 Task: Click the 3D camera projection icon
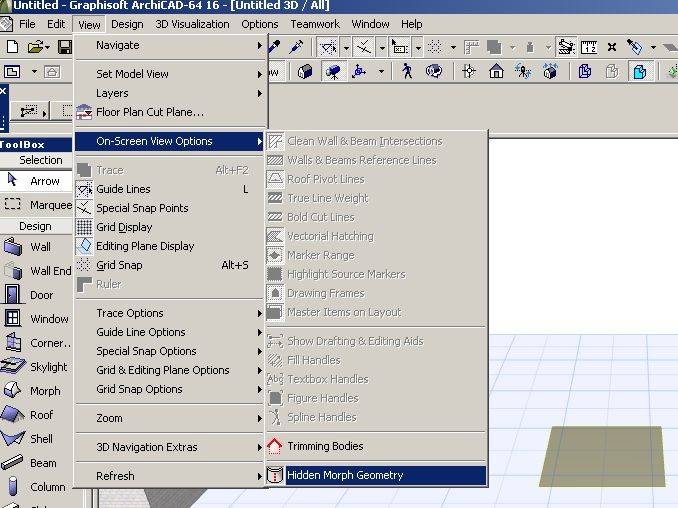tap(333, 71)
